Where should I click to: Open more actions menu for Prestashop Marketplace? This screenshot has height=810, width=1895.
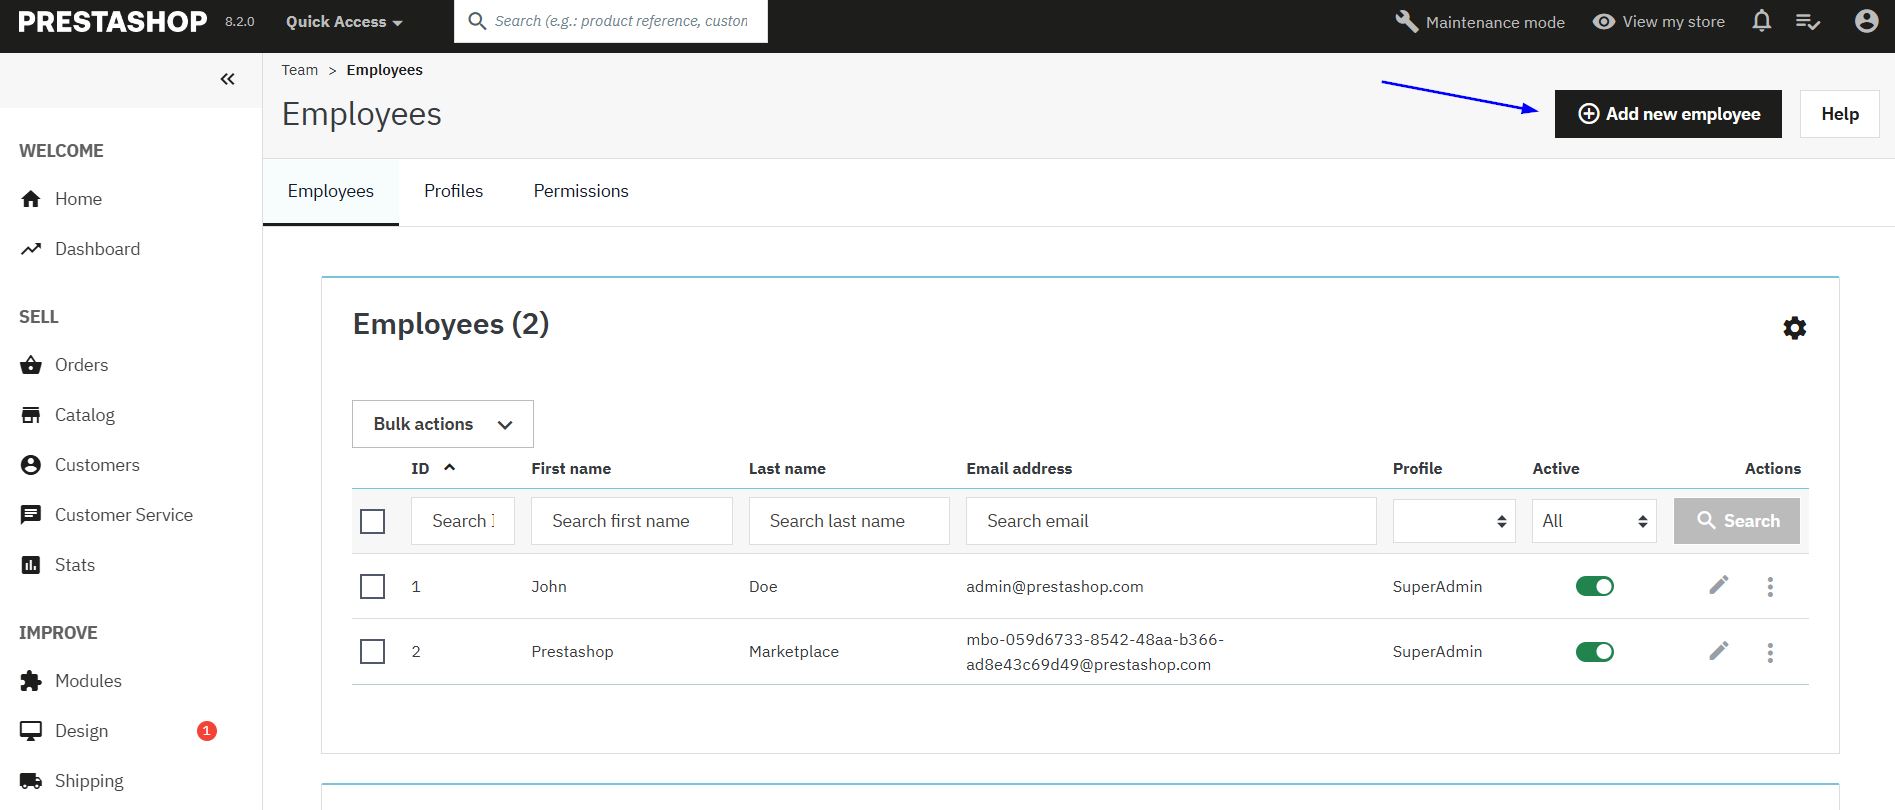pos(1769,652)
